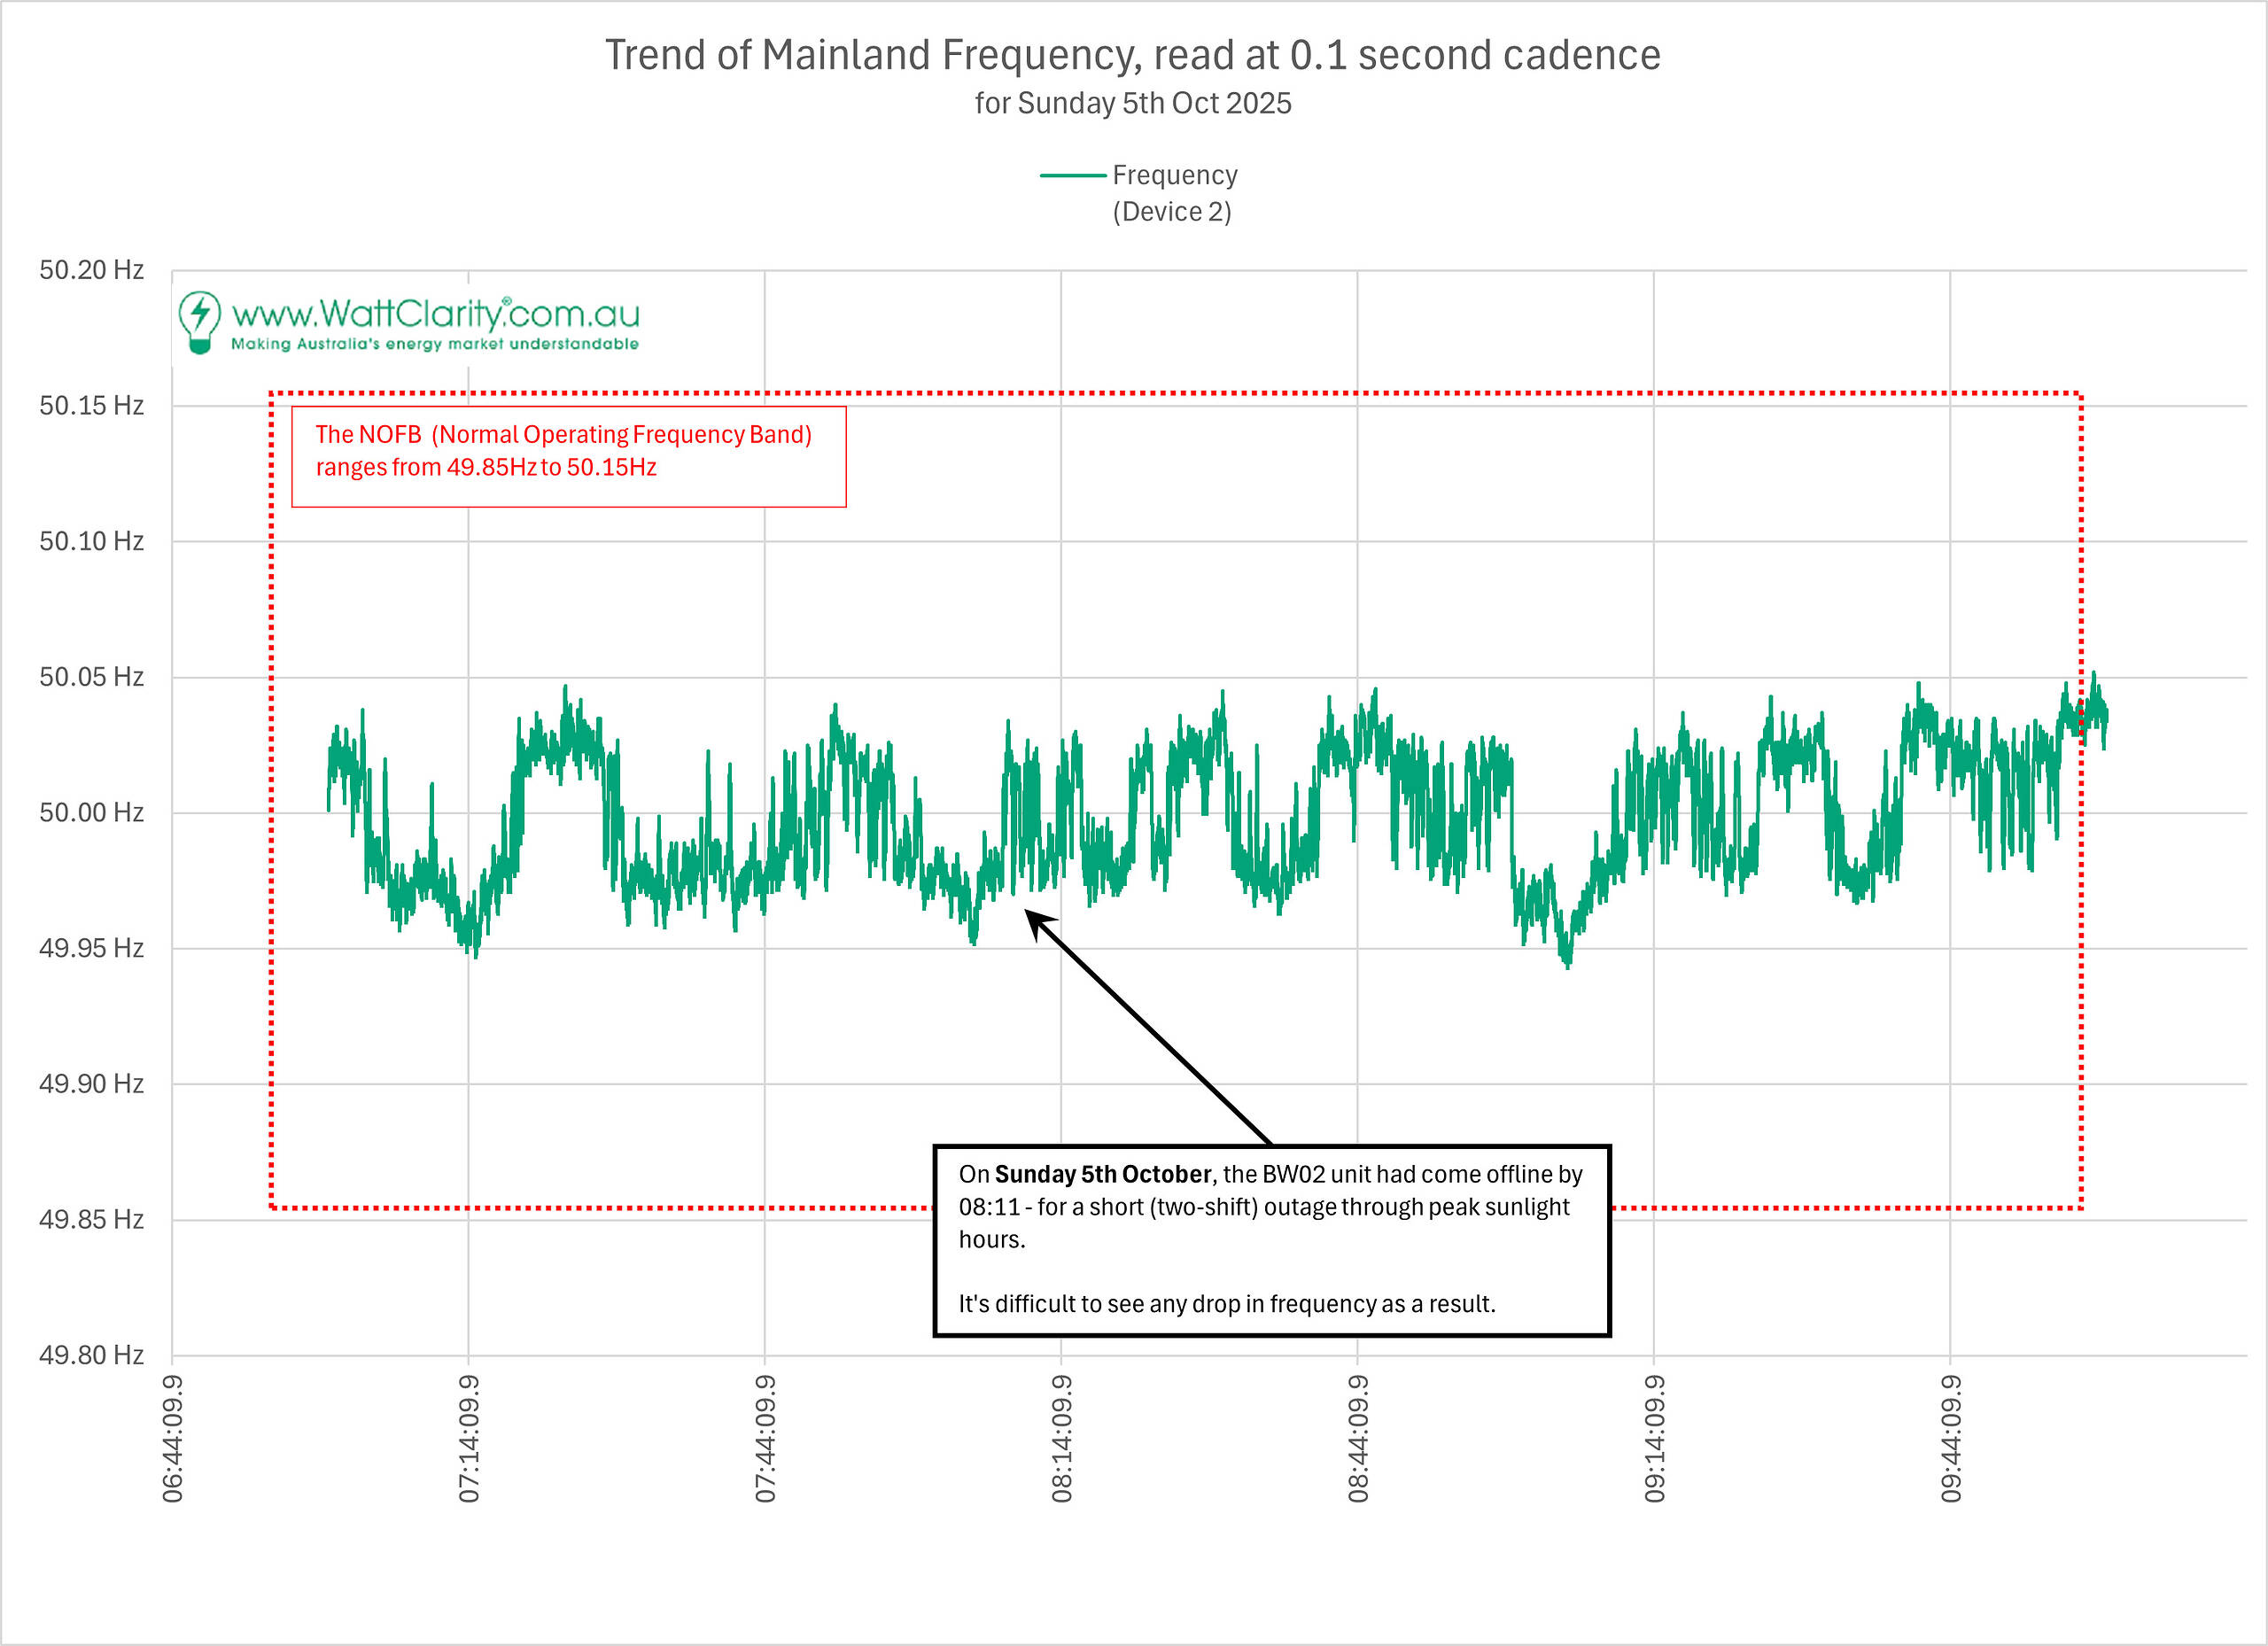The image size is (2268, 1646).
Task: Click the www.WattClarity.com.au website text
Action: [435, 314]
